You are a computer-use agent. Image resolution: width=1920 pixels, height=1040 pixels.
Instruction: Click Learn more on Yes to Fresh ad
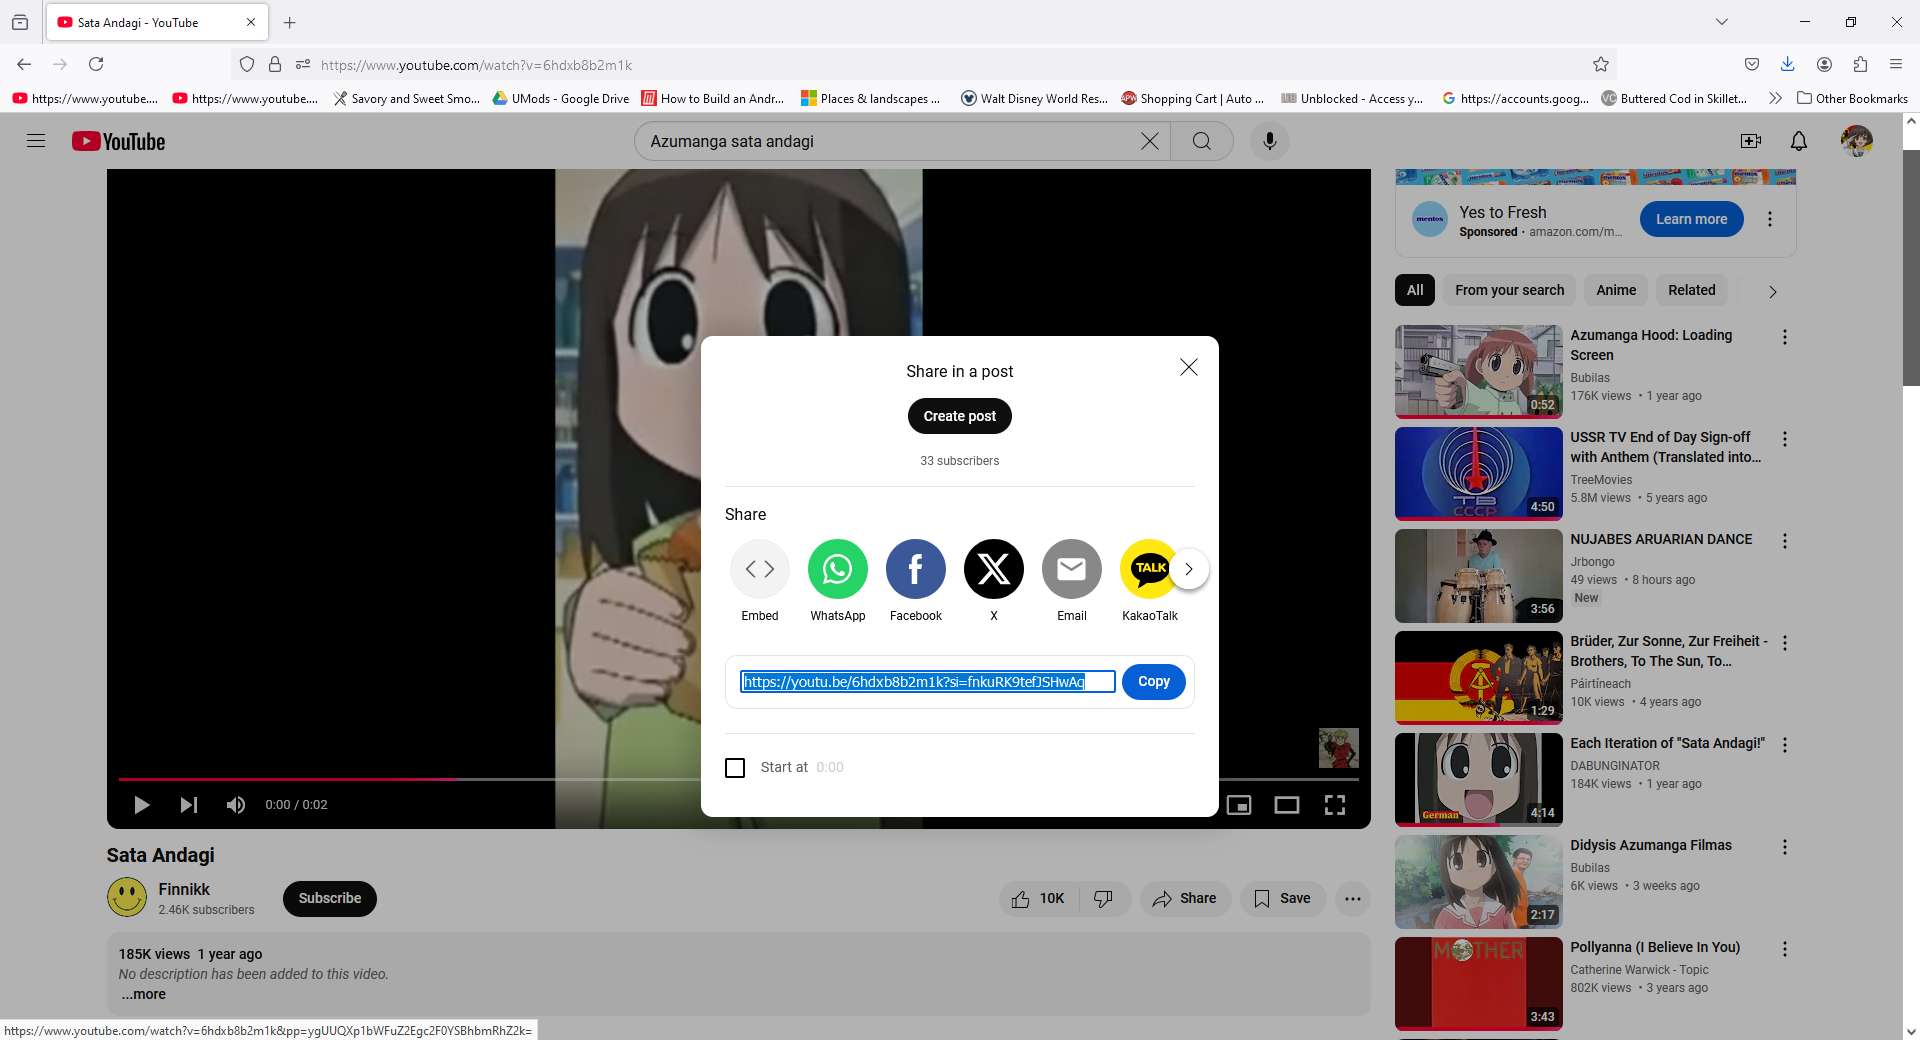coord(1692,219)
